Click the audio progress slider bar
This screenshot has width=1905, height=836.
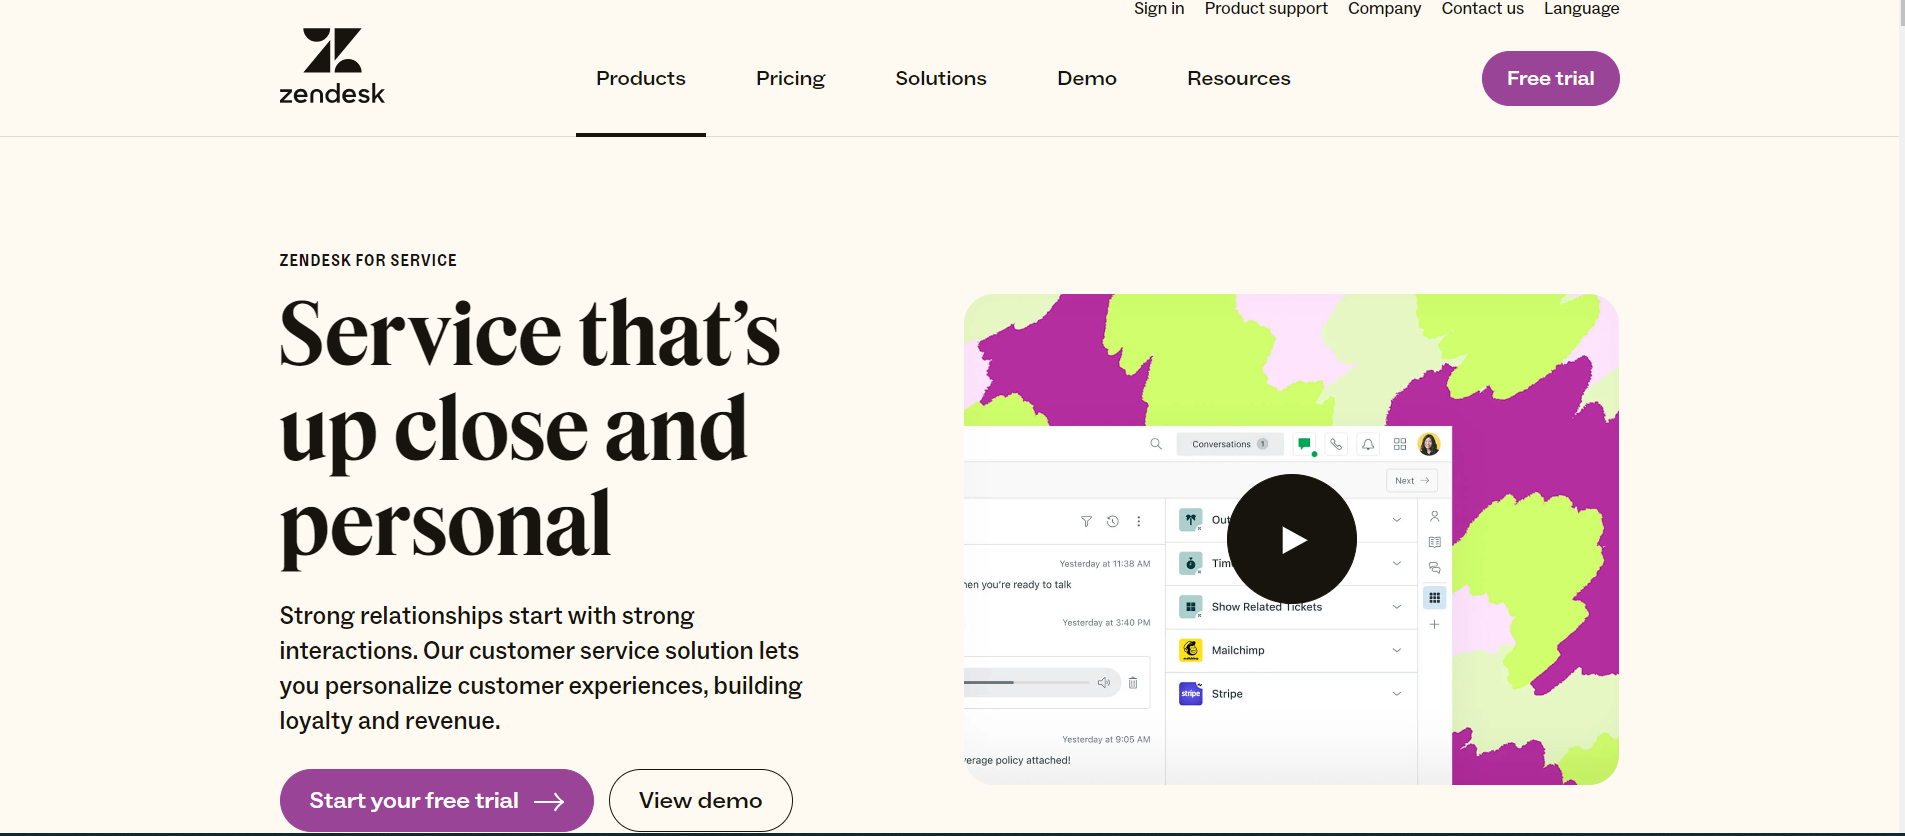pyautogui.click(x=1027, y=682)
